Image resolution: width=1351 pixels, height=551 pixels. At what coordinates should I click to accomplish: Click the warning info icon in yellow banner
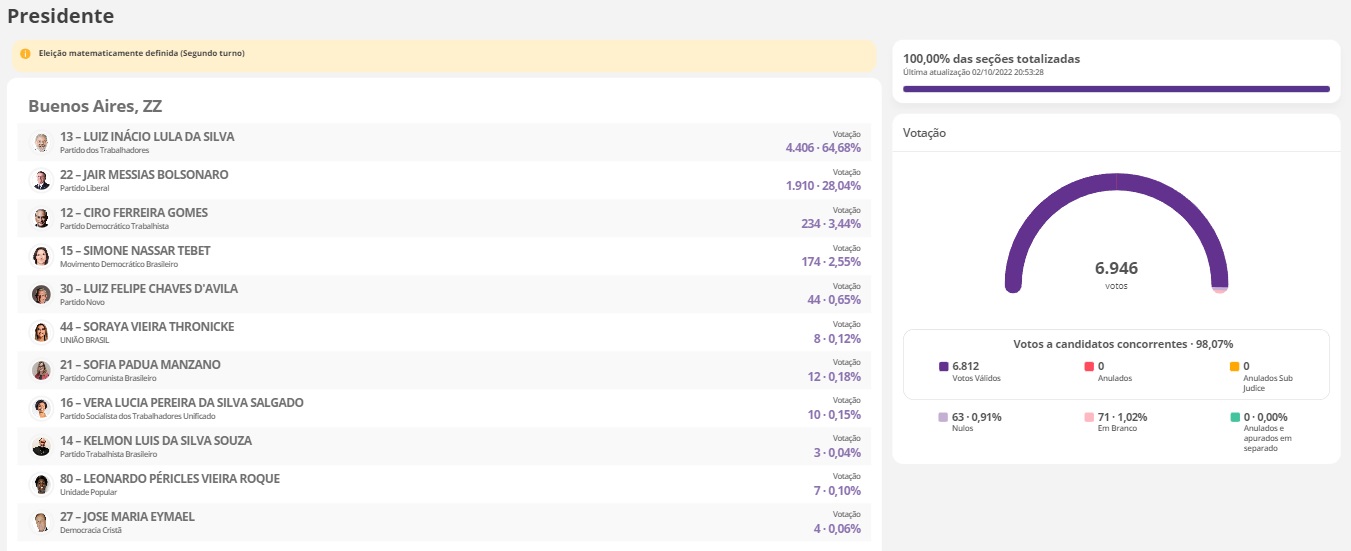[x=25, y=54]
